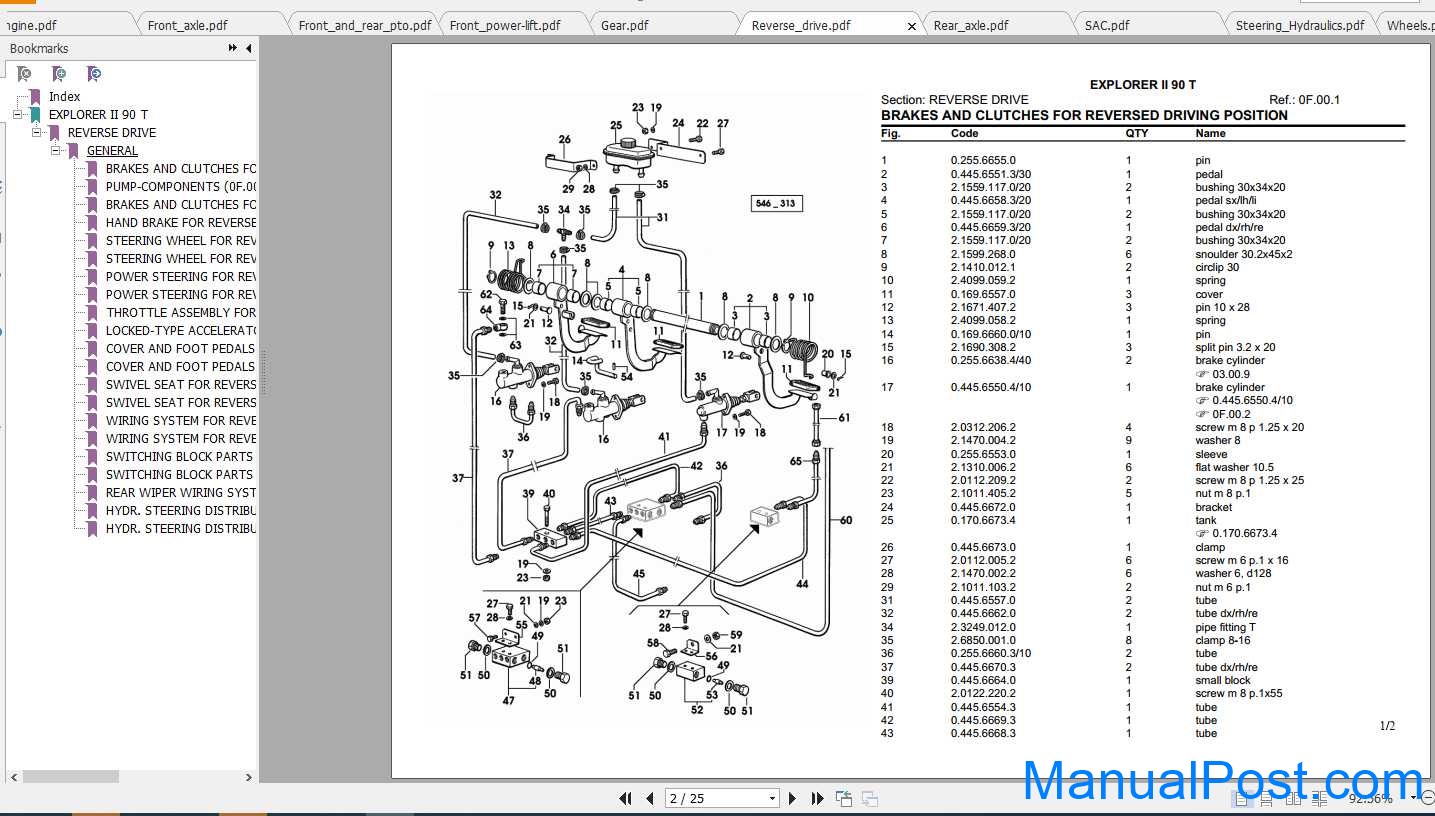Viewport: 1435px width, 816px height.
Task: Click the previous view icon beside page controls
Action: click(845, 798)
